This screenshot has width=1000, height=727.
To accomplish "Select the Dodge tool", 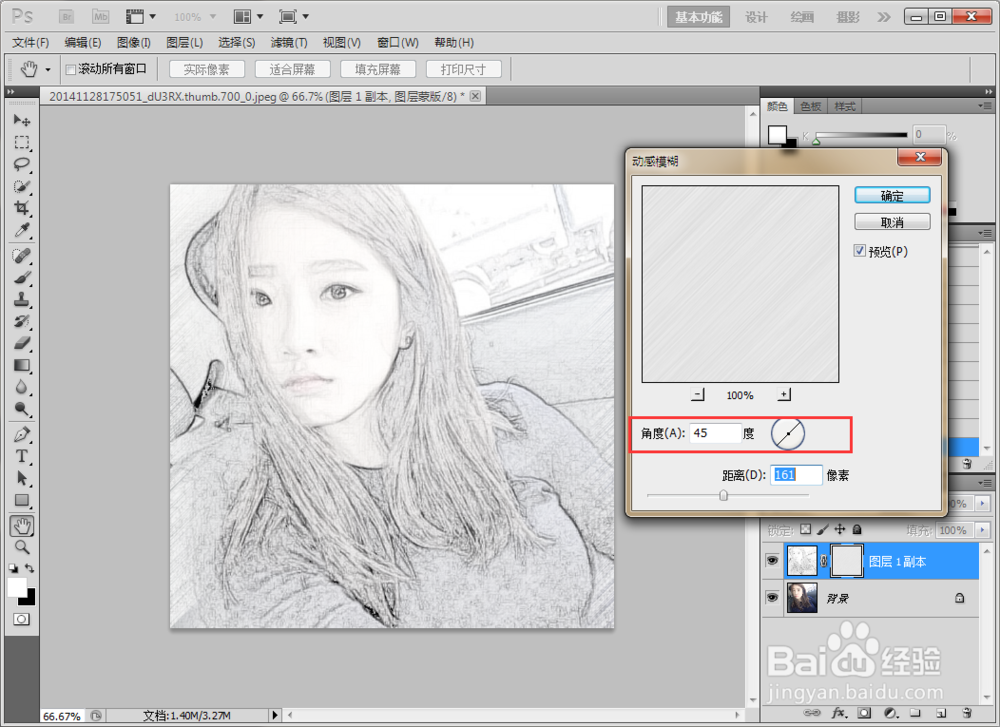I will coord(22,409).
